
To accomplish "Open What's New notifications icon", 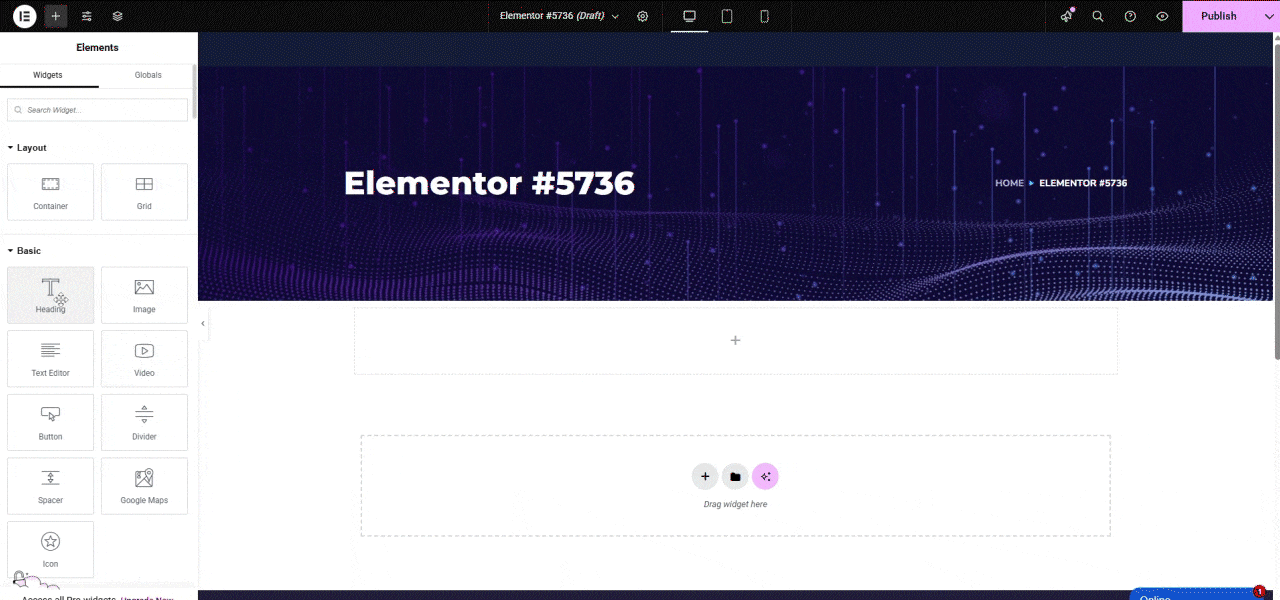I will click(1066, 16).
